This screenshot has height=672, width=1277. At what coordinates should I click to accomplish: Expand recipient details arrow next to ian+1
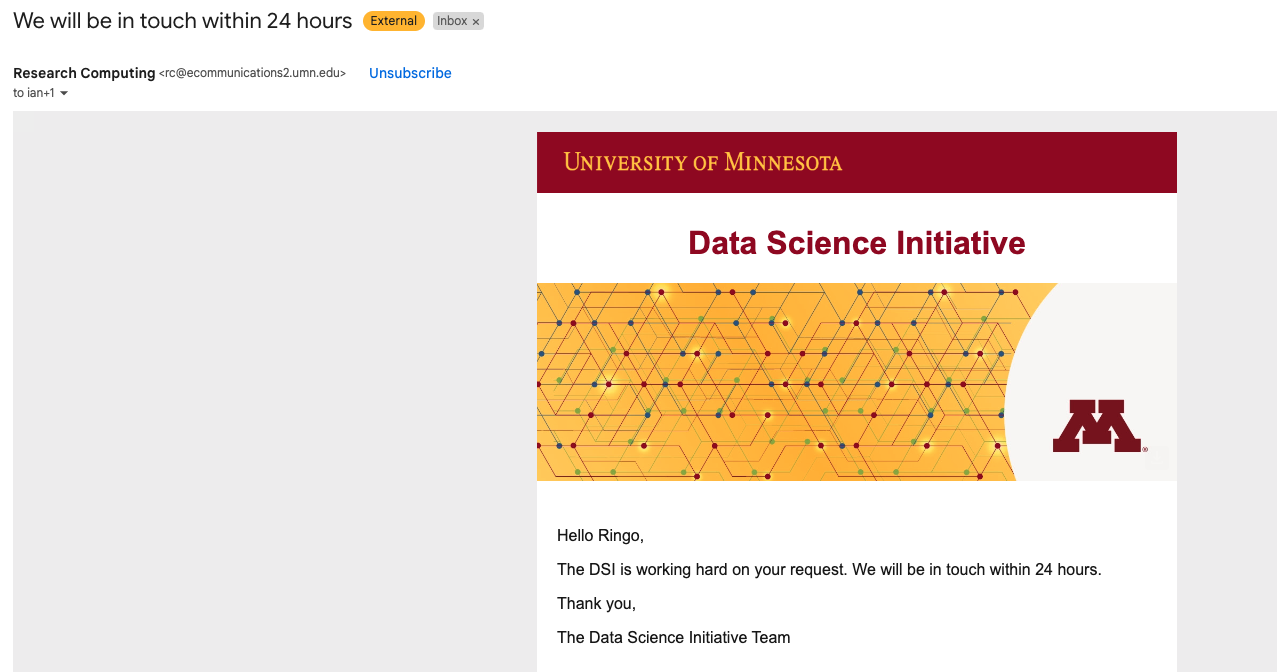pos(64,93)
